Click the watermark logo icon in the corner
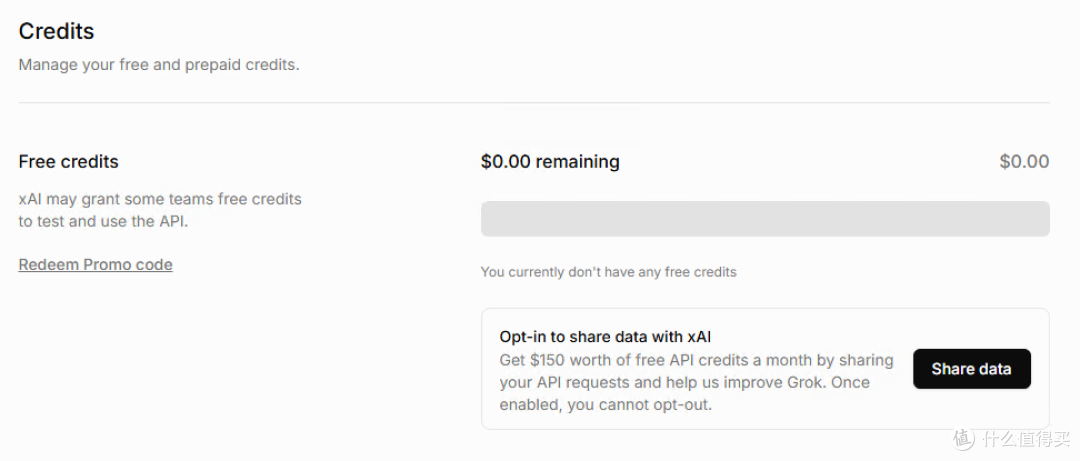The image size is (1080, 461). 964,438
